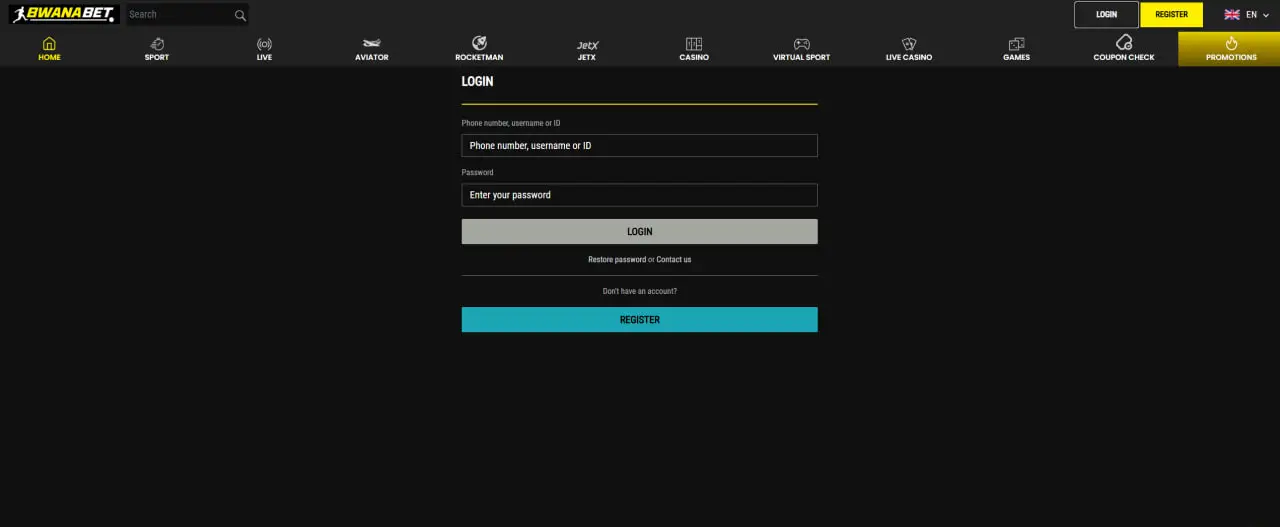
Task: Open the CASINO menu label
Action: (x=694, y=58)
